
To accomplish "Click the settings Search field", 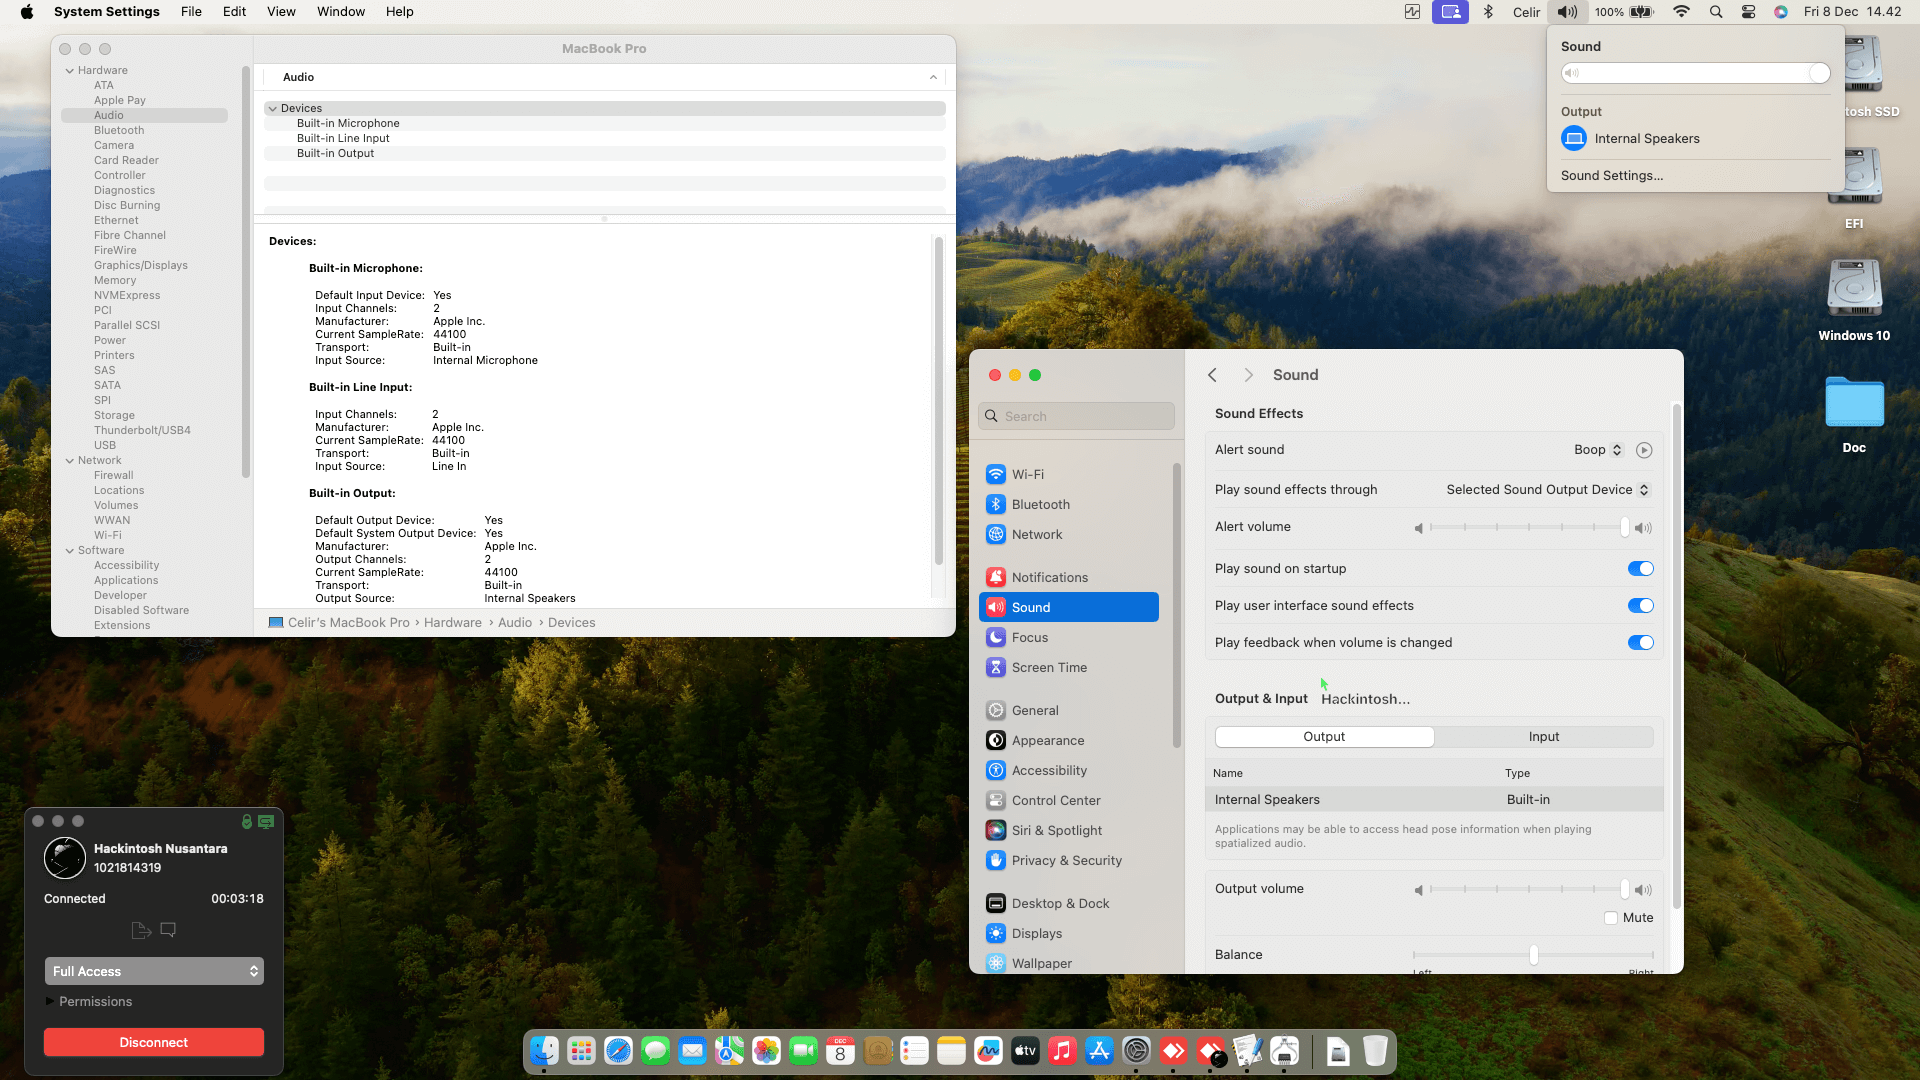I will coord(1076,416).
